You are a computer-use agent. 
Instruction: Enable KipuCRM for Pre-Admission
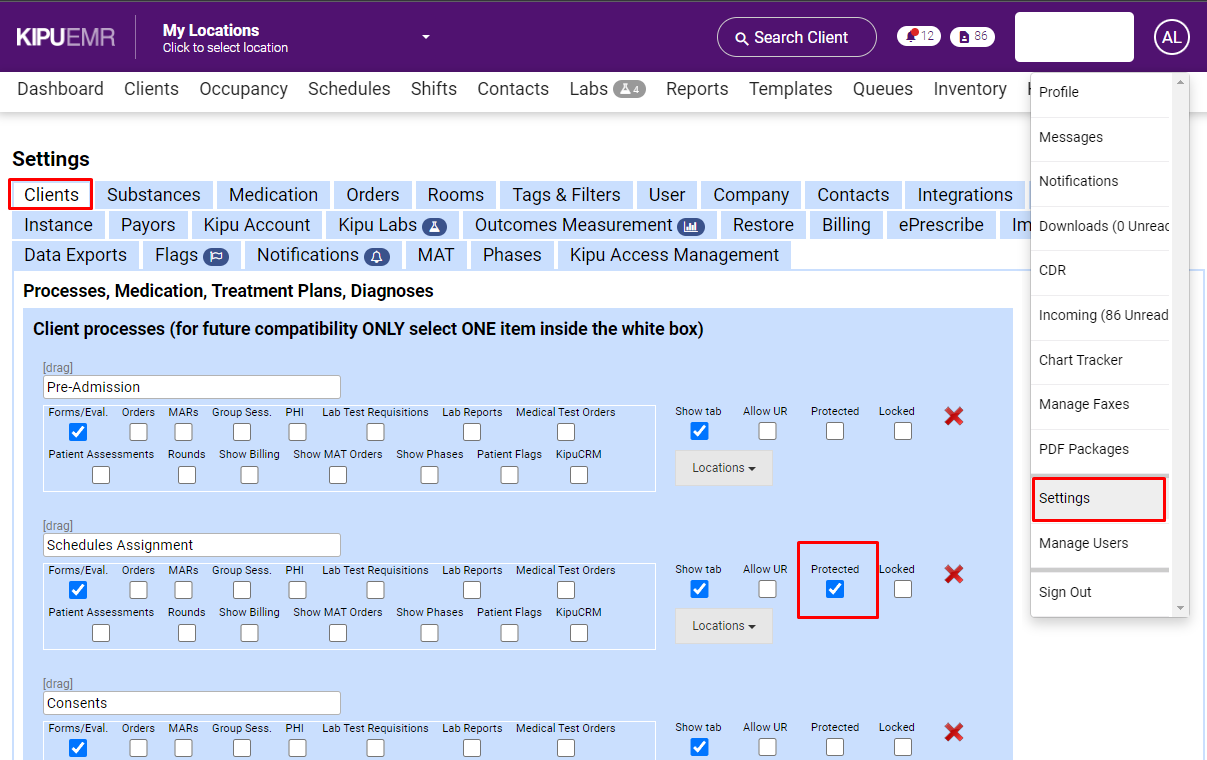[579, 475]
